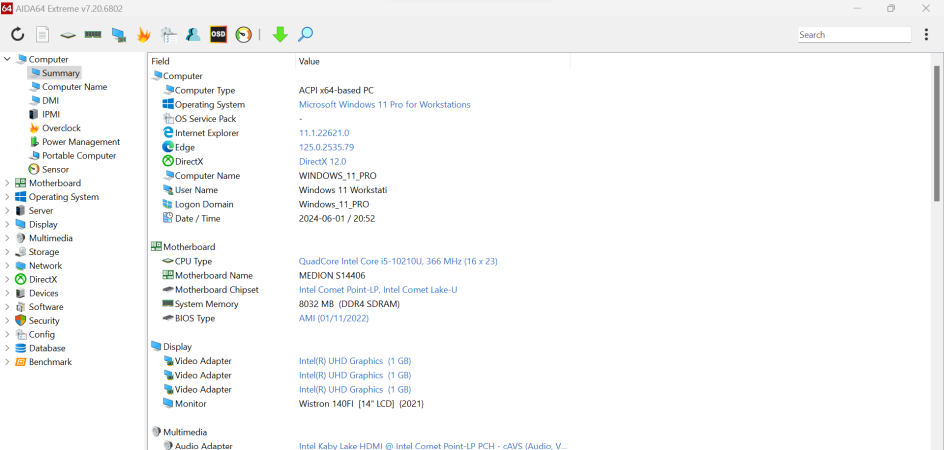
Task: Click the Refresh toolbar icon
Action: [17, 34]
